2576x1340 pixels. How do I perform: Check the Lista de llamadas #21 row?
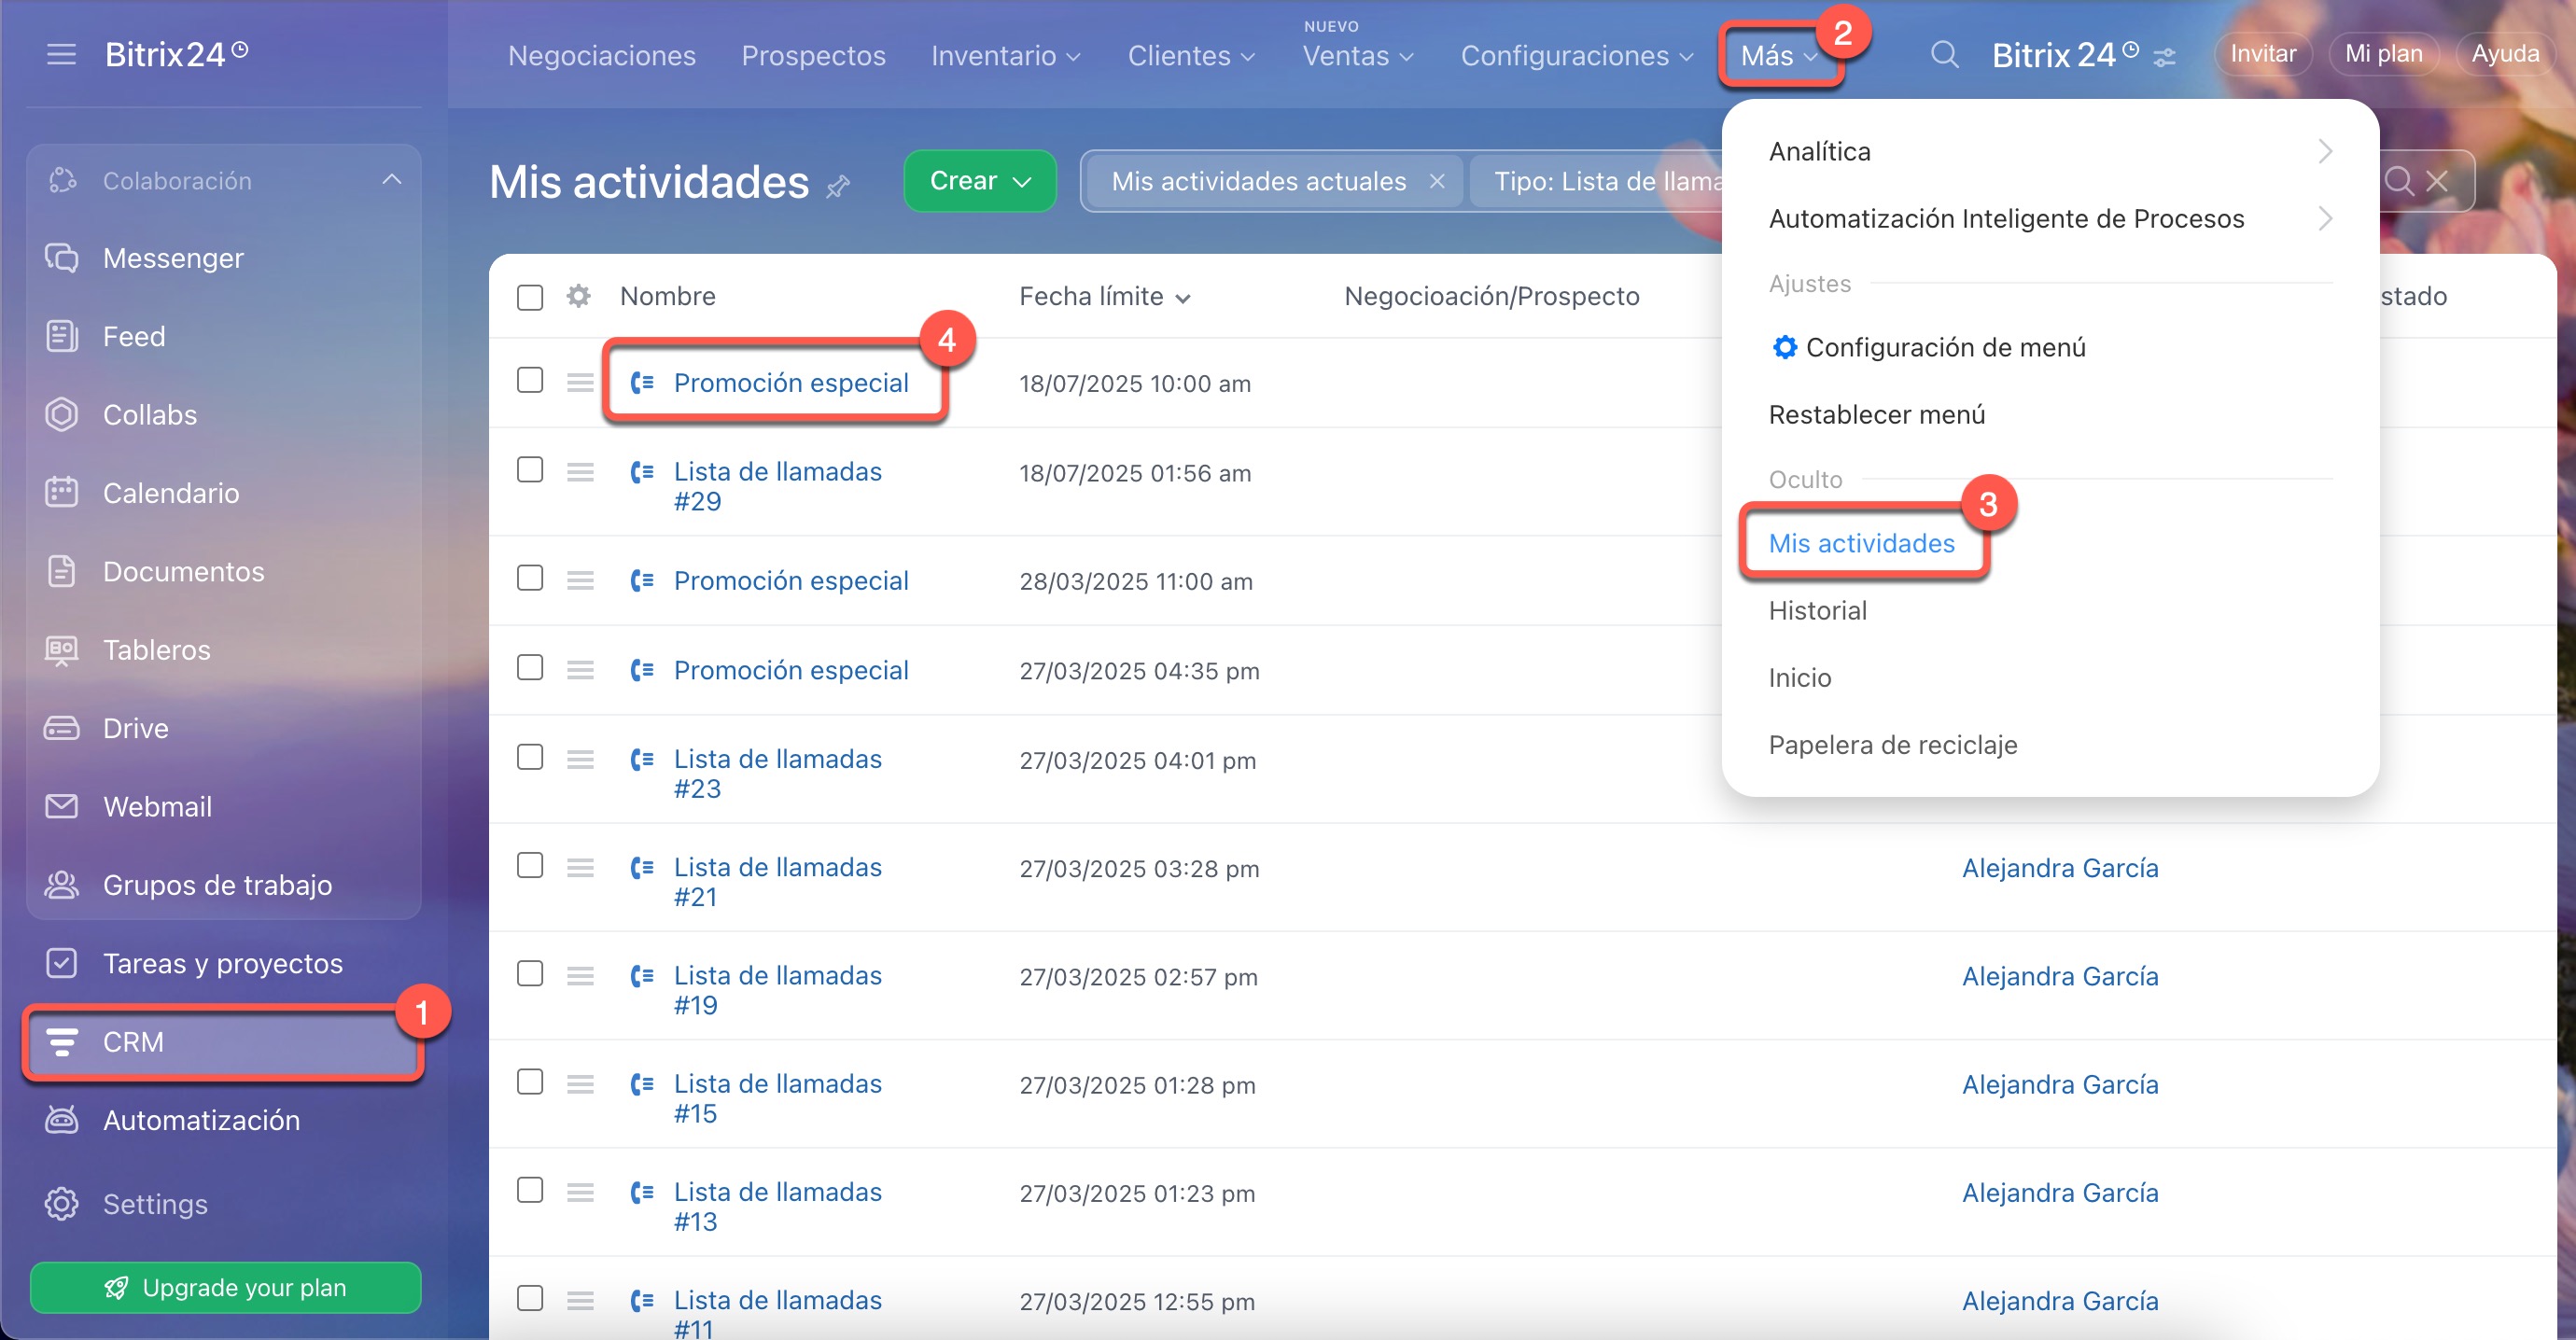coord(530,865)
